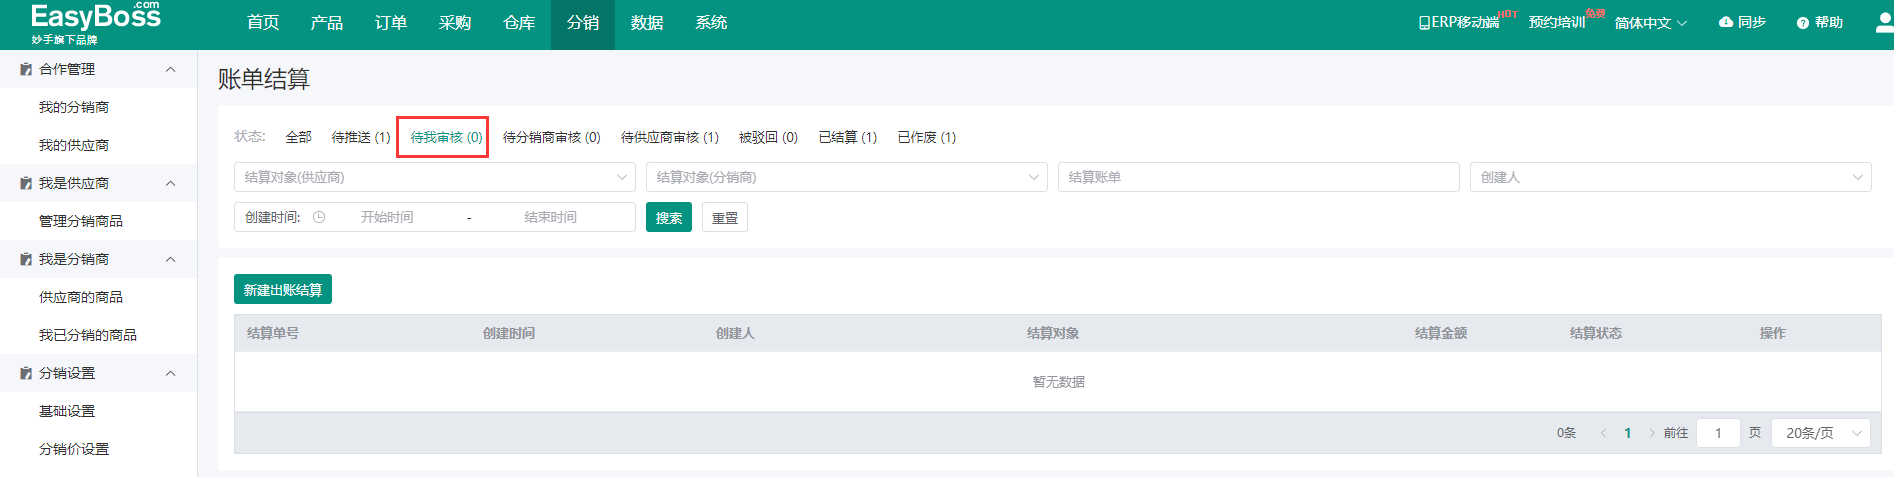Open the 结算对象(供应商) dropdown
Image resolution: width=1894 pixels, height=477 pixels.
(x=435, y=177)
